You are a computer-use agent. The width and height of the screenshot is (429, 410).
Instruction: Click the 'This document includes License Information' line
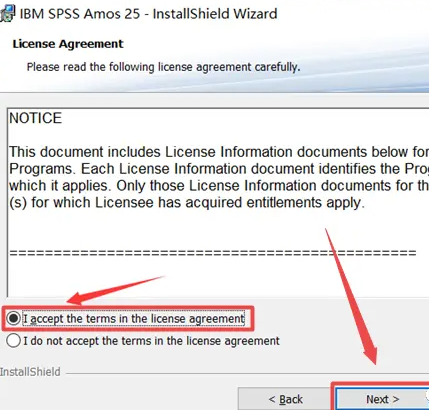[x=219, y=152]
